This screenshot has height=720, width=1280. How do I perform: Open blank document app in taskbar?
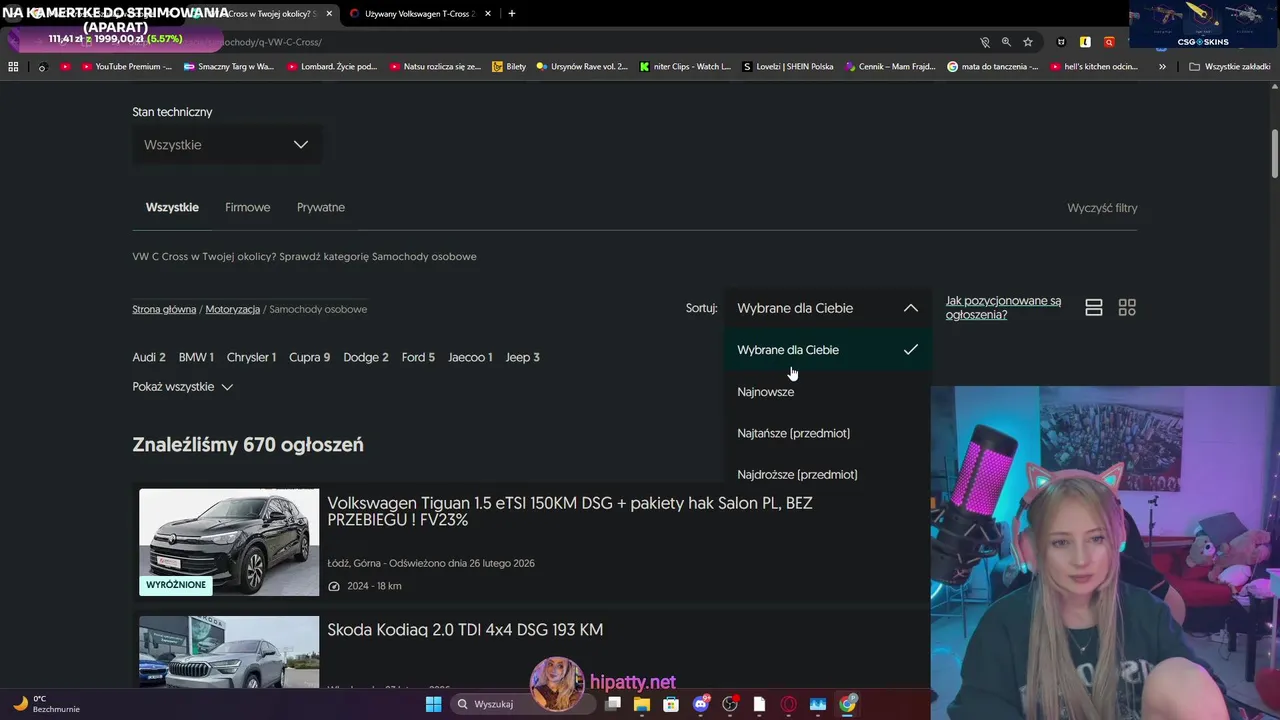pyautogui.click(x=759, y=704)
